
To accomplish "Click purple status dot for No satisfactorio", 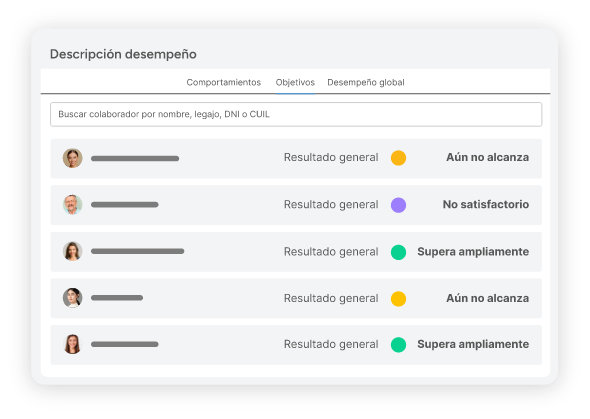I will [x=398, y=205].
